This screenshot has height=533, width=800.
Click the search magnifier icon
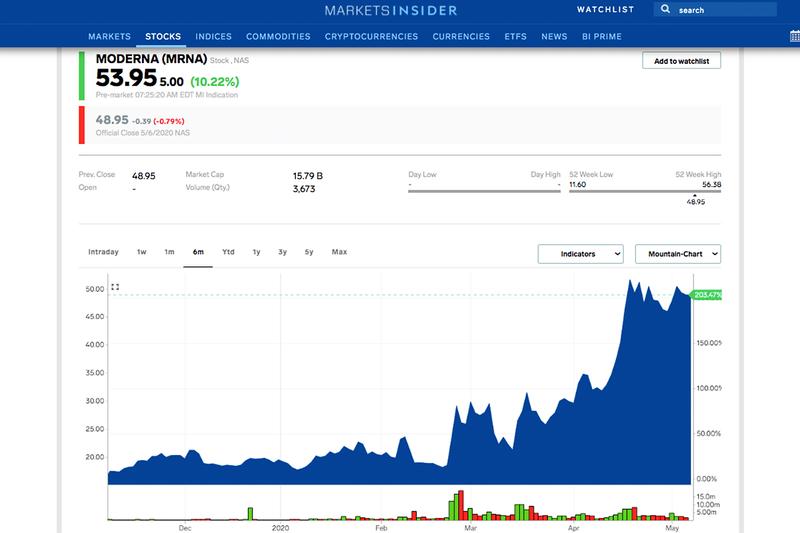coord(665,9)
